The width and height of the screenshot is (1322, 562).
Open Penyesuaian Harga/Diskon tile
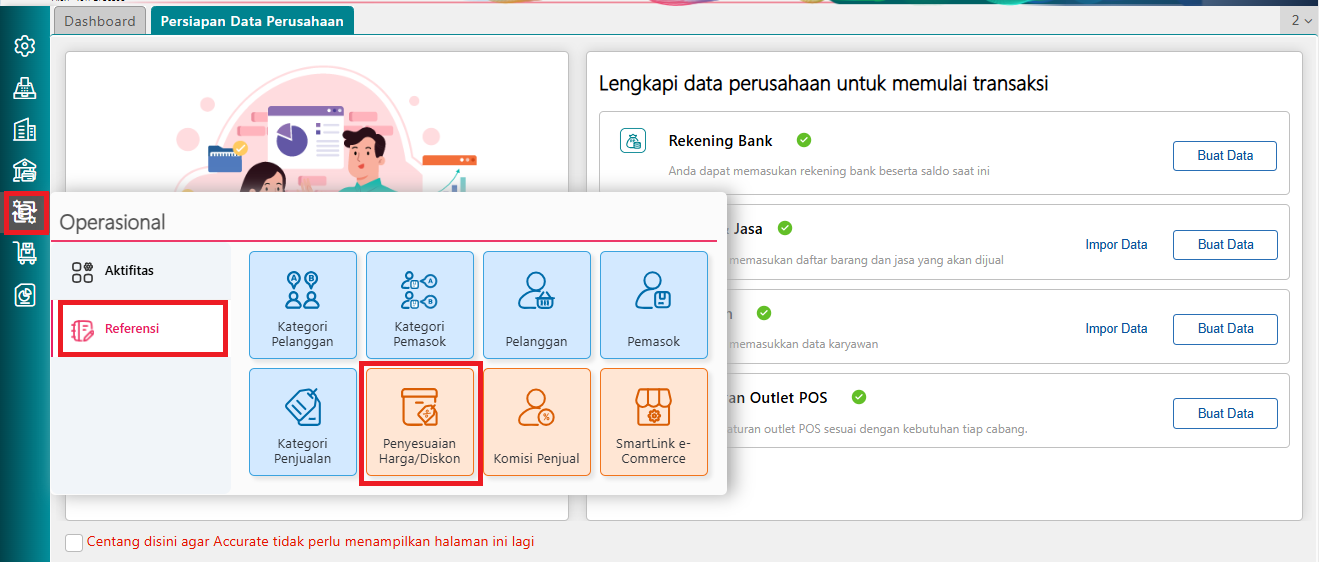(x=420, y=422)
